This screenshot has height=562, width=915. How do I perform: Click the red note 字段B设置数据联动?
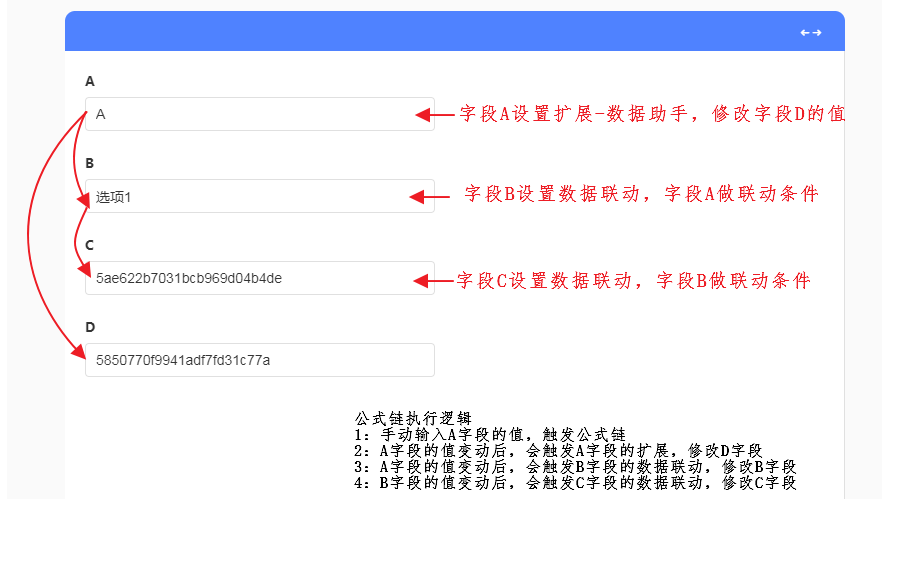point(641,194)
